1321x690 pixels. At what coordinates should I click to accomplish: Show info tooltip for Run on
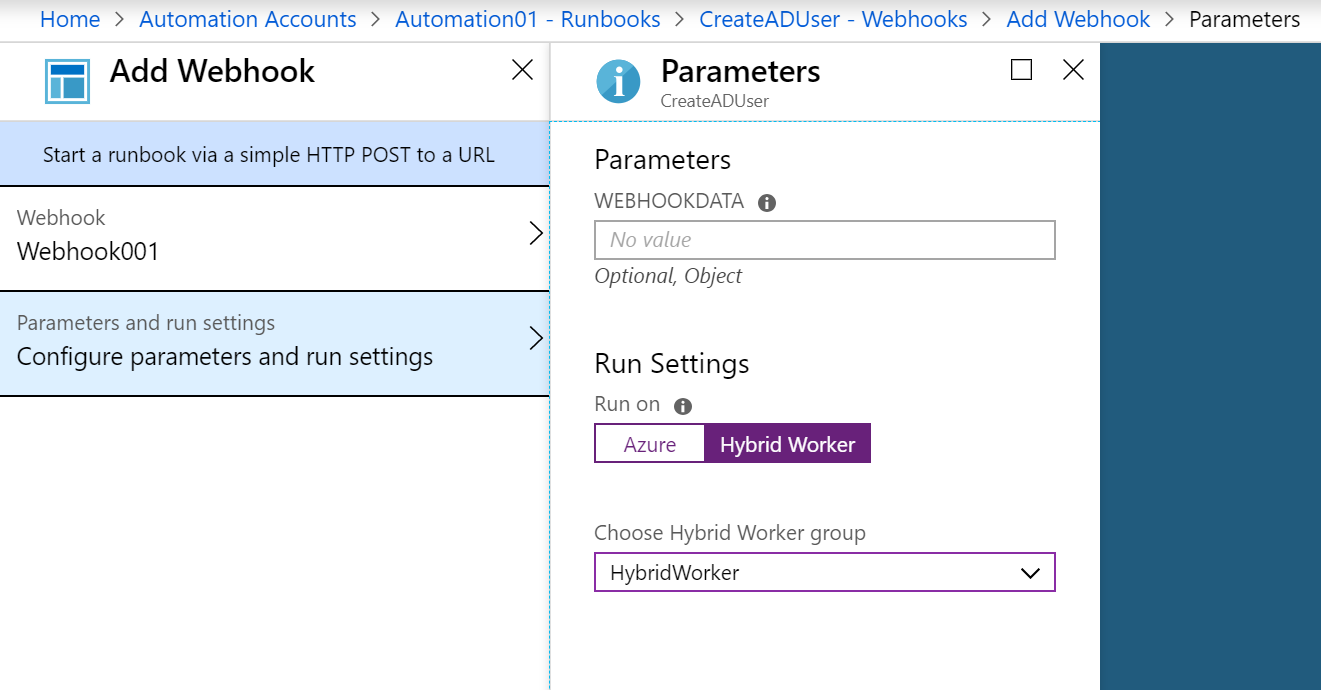tap(683, 406)
